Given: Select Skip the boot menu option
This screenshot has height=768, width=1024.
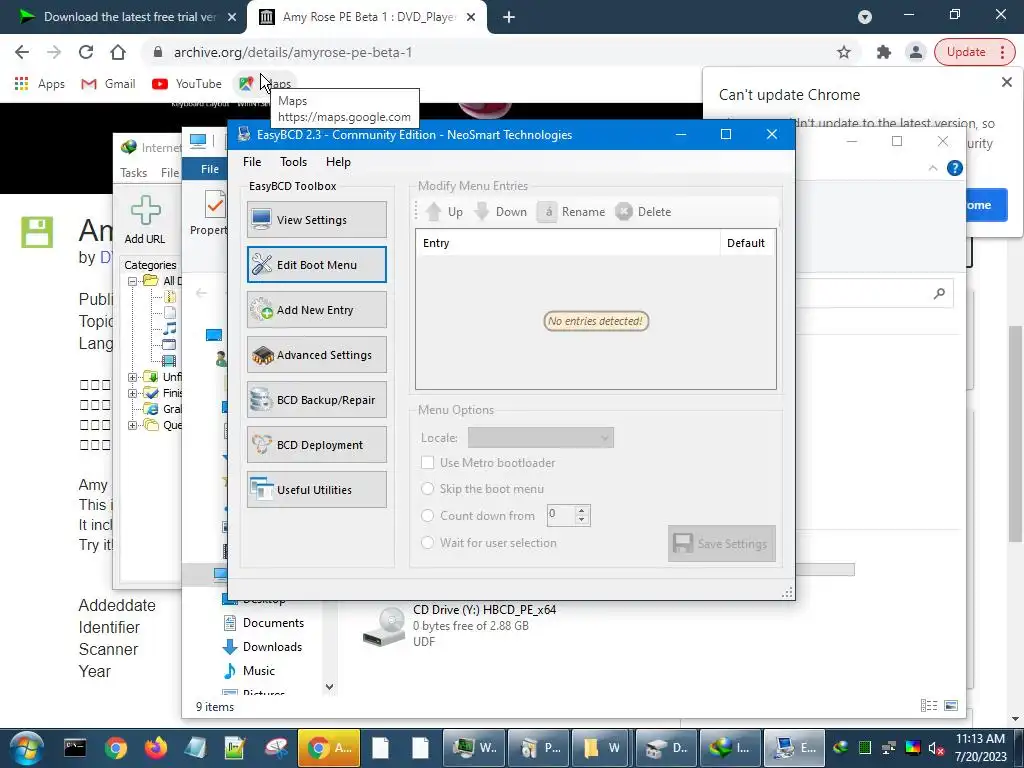Looking at the screenshot, I should click(x=427, y=488).
